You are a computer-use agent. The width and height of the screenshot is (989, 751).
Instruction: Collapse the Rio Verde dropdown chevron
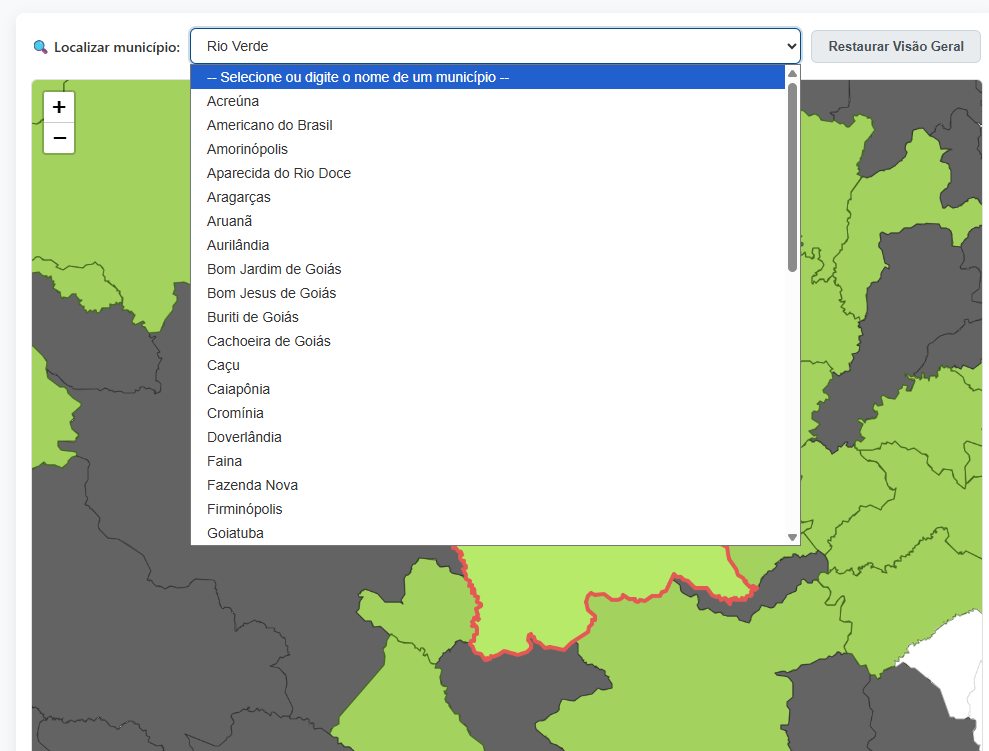click(x=791, y=46)
